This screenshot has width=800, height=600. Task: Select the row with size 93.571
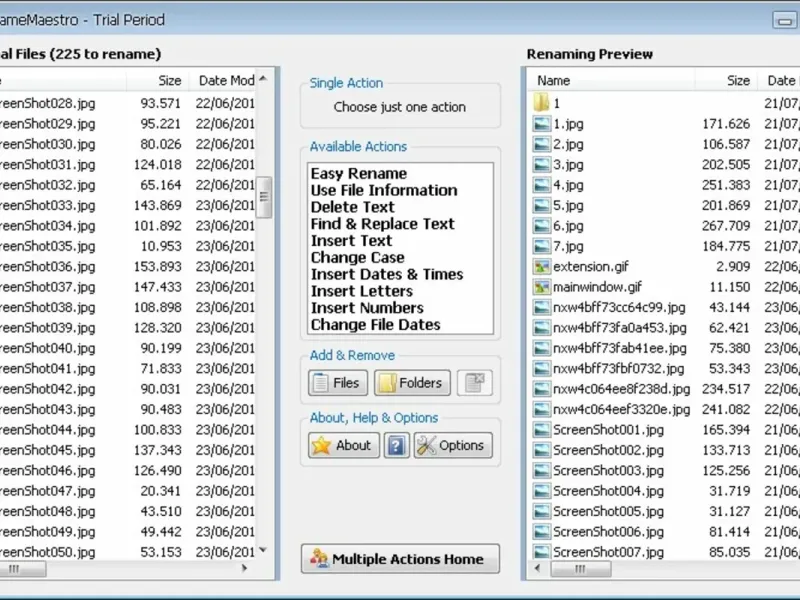[128, 103]
